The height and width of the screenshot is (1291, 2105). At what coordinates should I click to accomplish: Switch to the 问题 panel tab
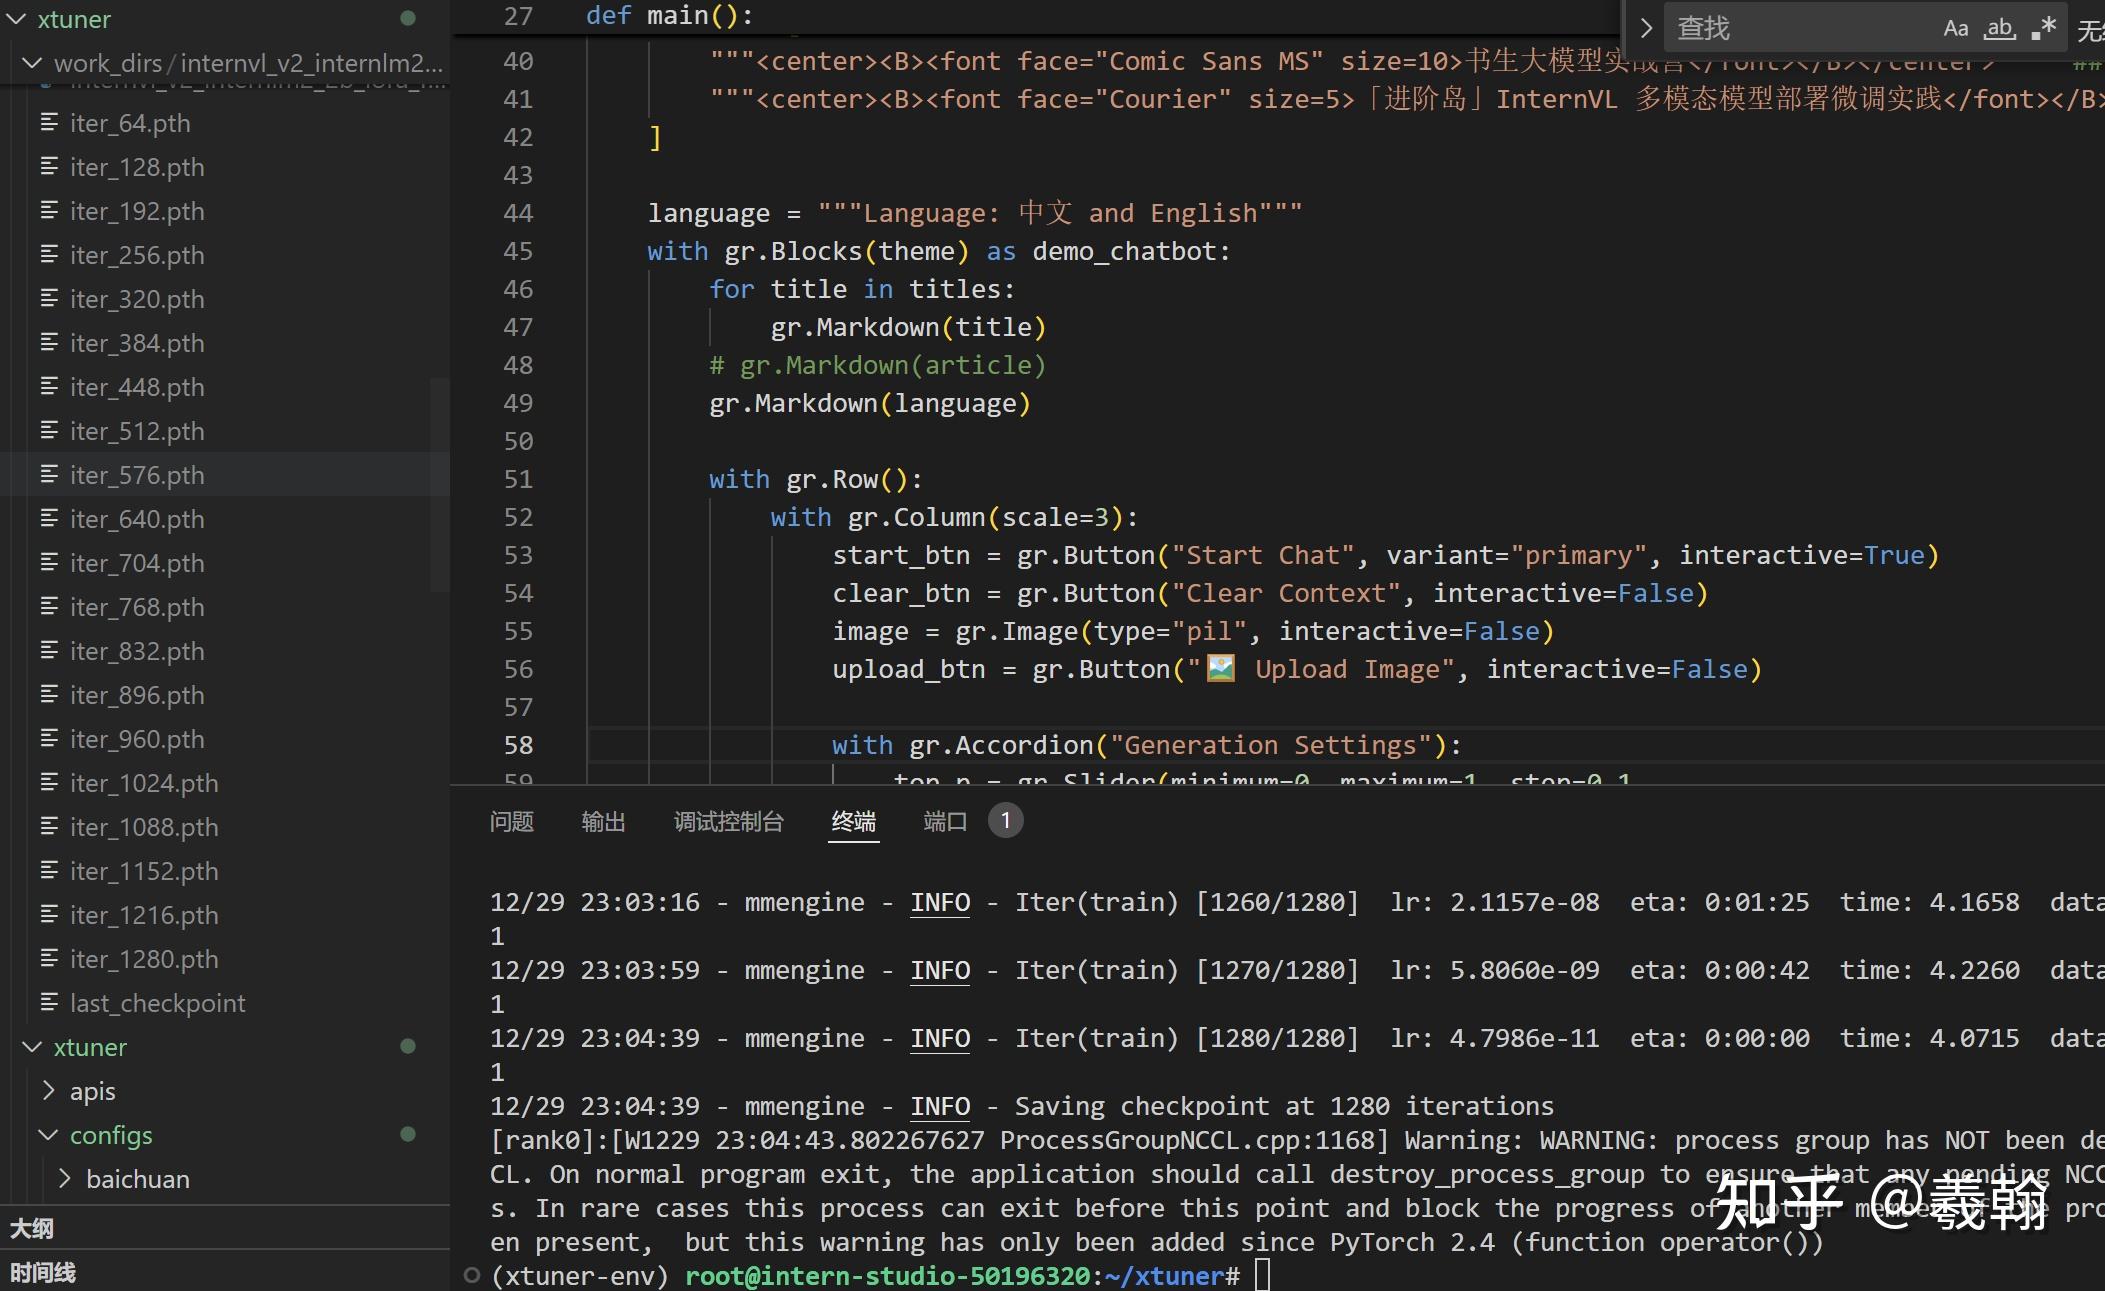(512, 822)
